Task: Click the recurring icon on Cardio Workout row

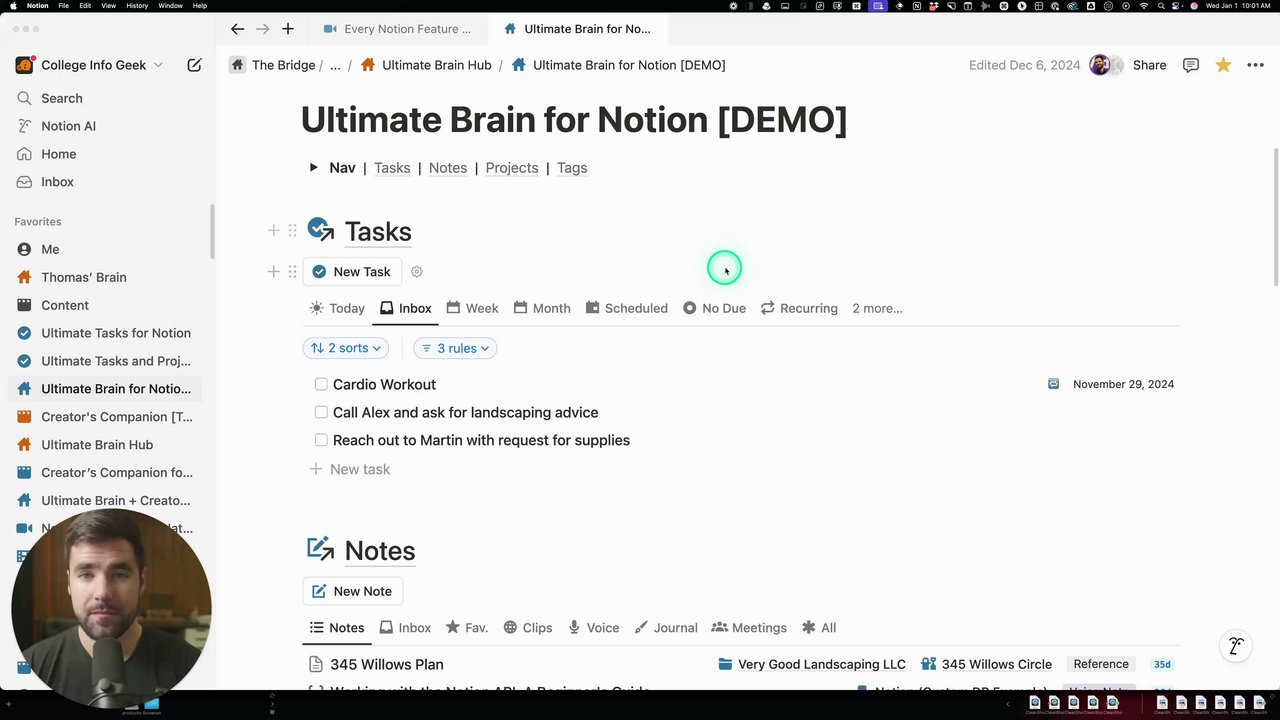Action: point(1053,384)
